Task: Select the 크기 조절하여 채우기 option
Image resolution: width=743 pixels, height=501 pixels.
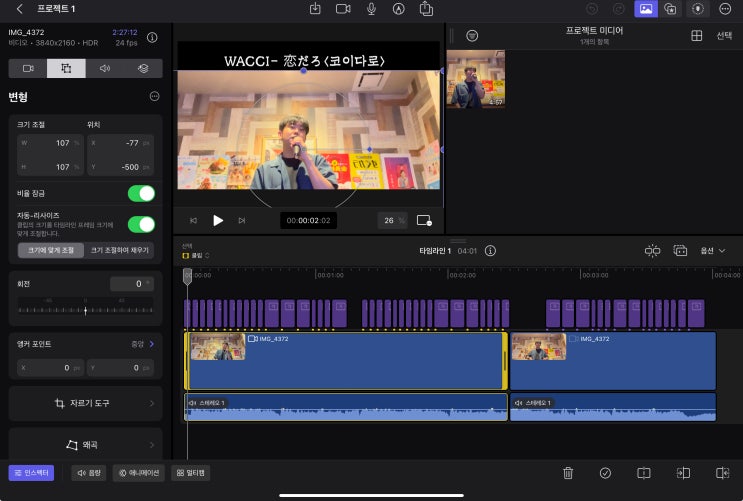Action: click(120, 250)
